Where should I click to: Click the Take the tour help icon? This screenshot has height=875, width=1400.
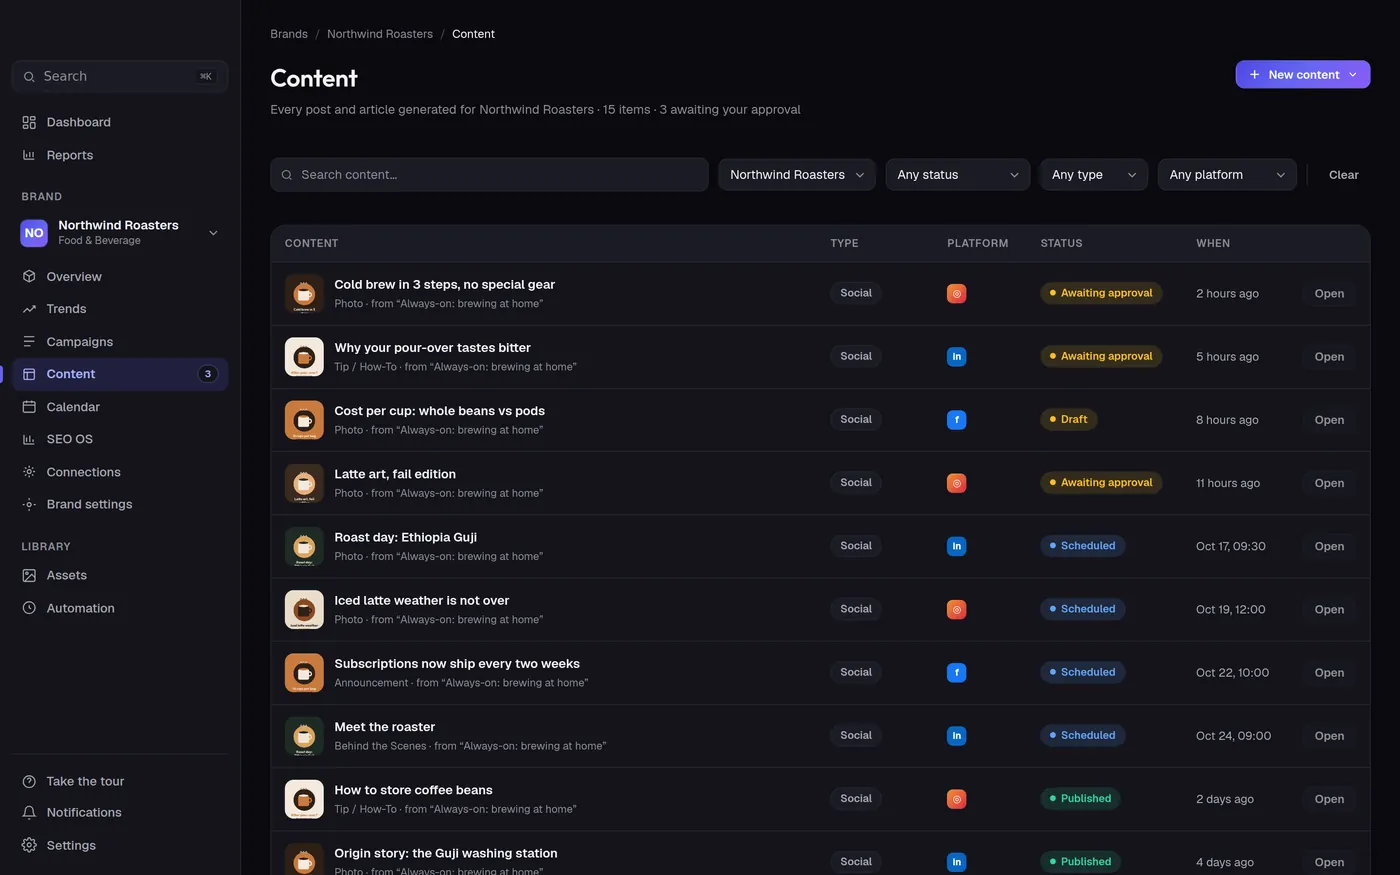tap(29, 781)
